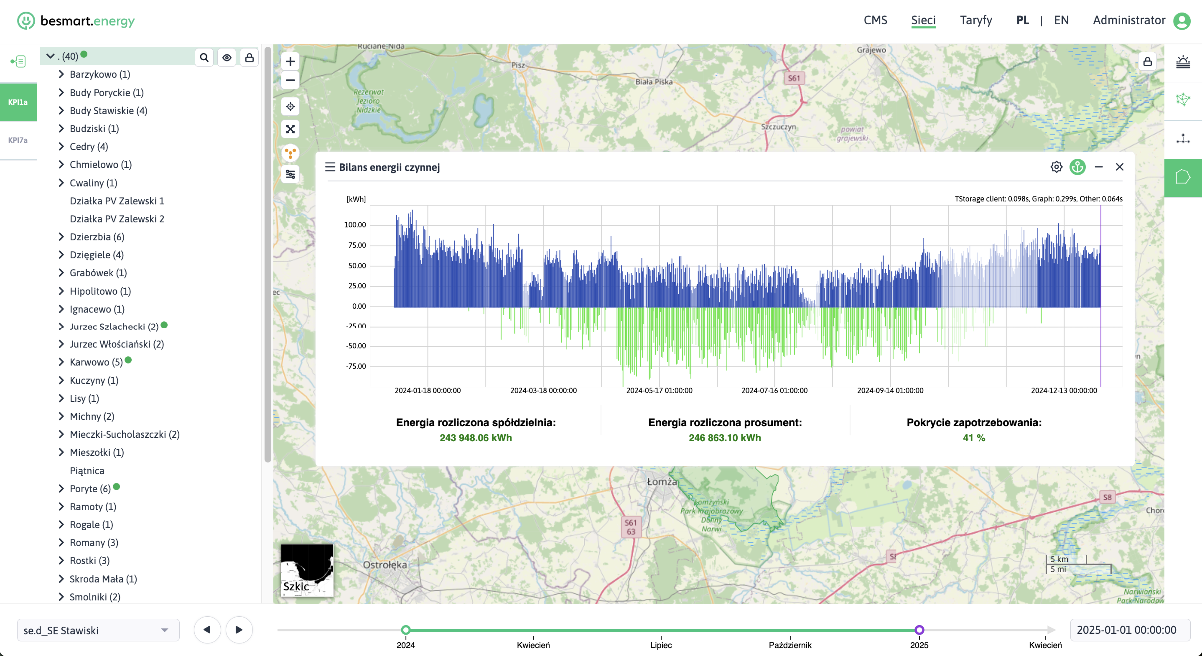Open the CMS menu
Image resolution: width=1202 pixels, height=656 pixels.
pos(875,20)
